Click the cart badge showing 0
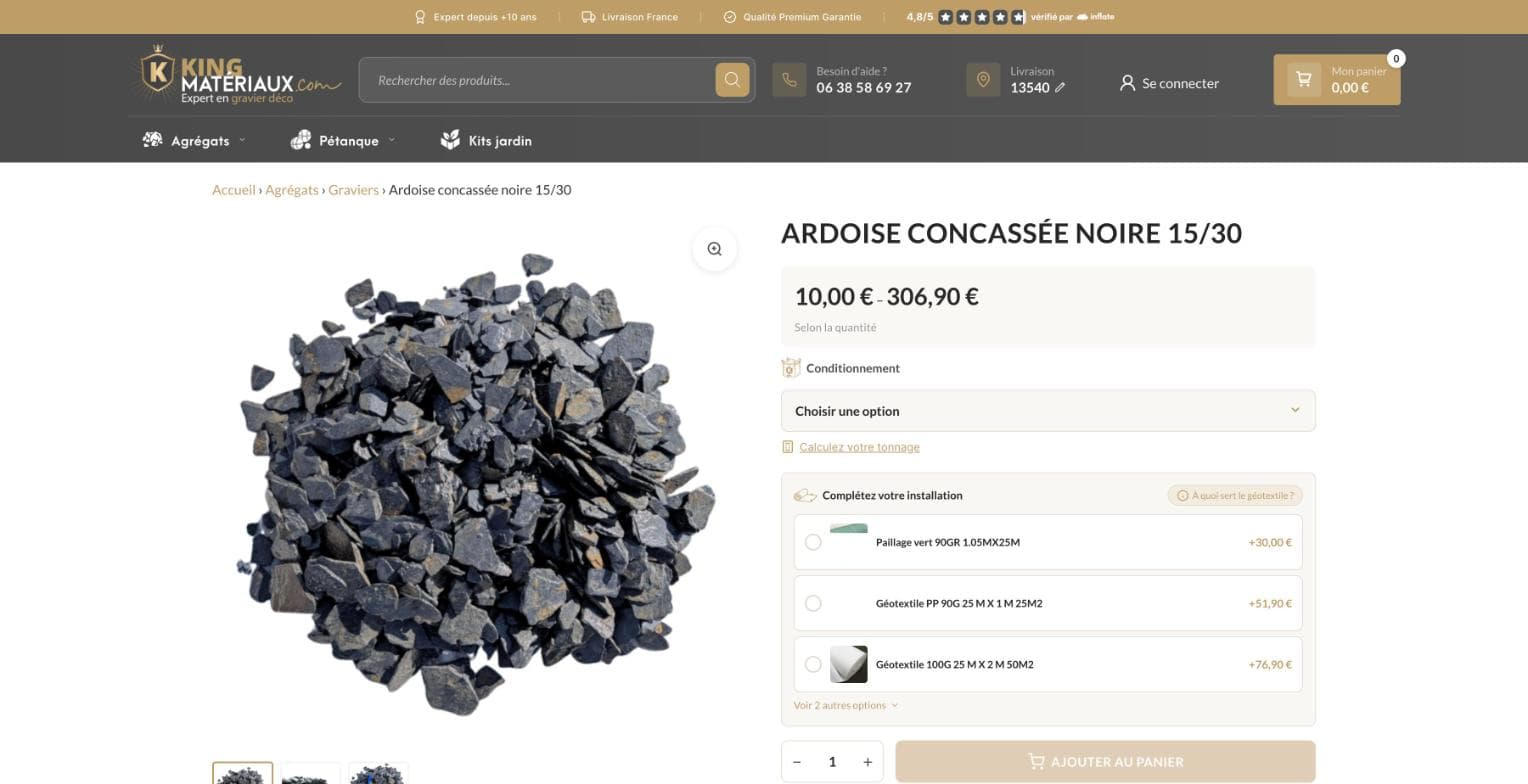The height and width of the screenshot is (784, 1528). pos(1396,58)
